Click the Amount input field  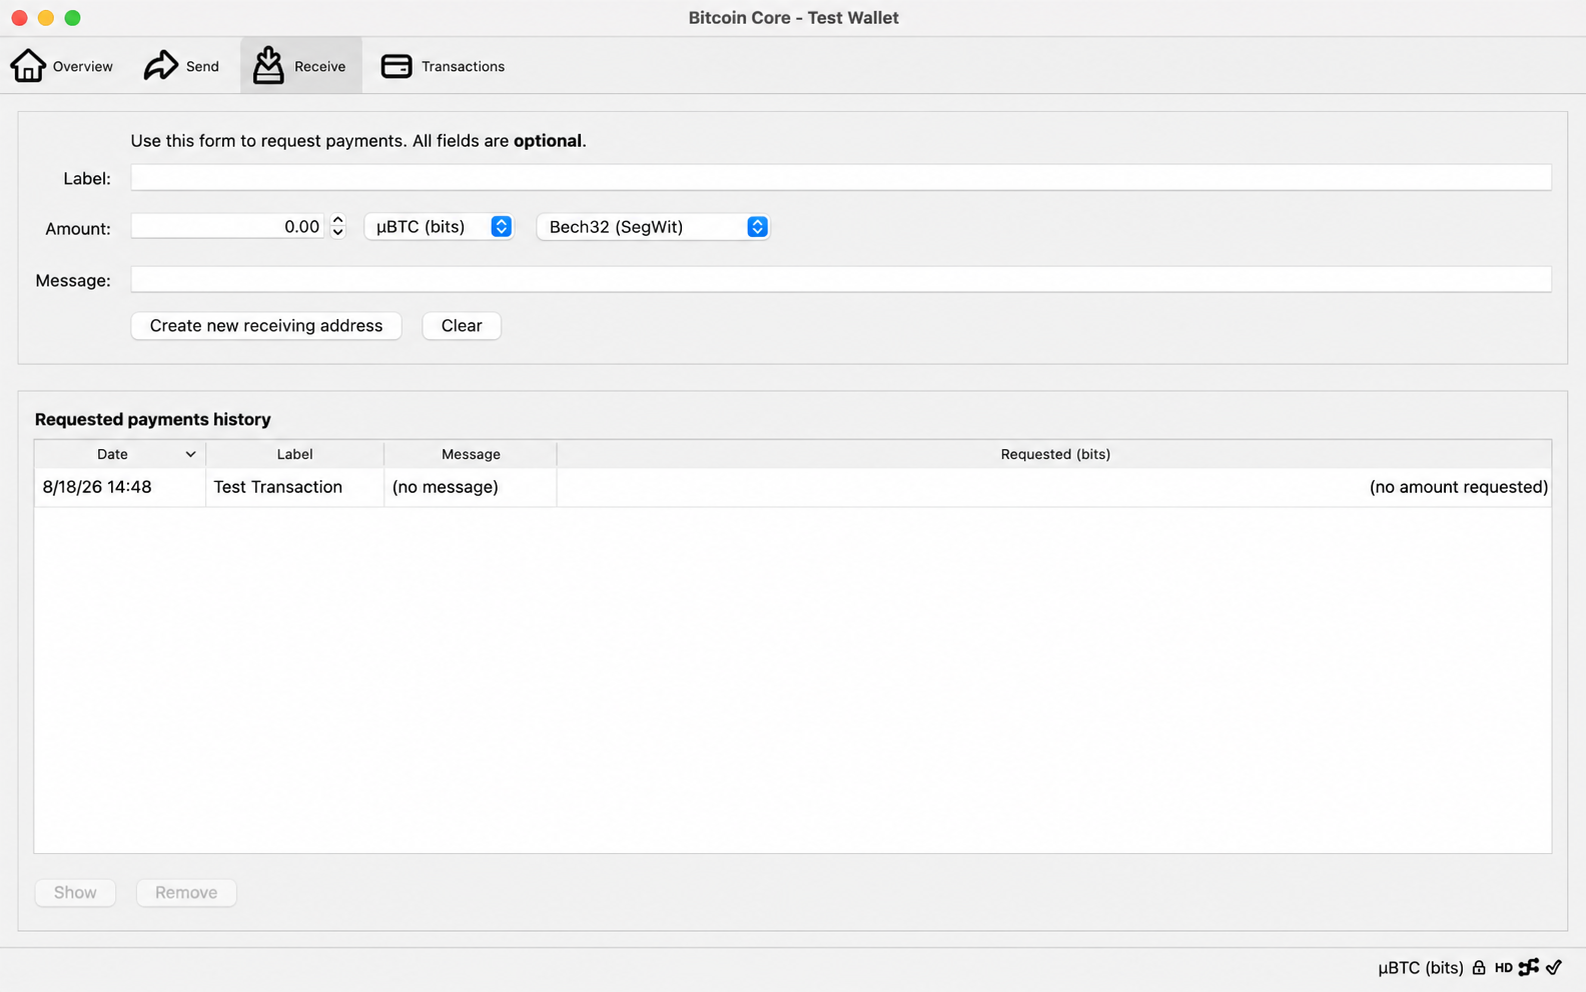(228, 227)
